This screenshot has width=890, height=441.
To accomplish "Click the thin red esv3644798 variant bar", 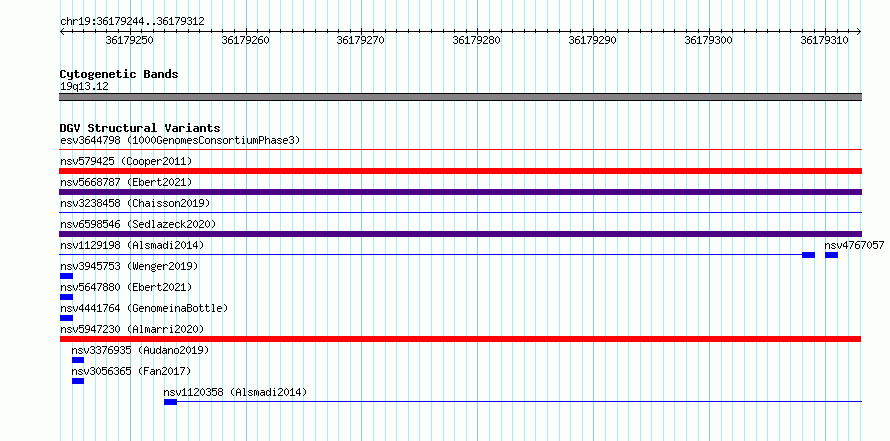I will (x=461, y=150).
